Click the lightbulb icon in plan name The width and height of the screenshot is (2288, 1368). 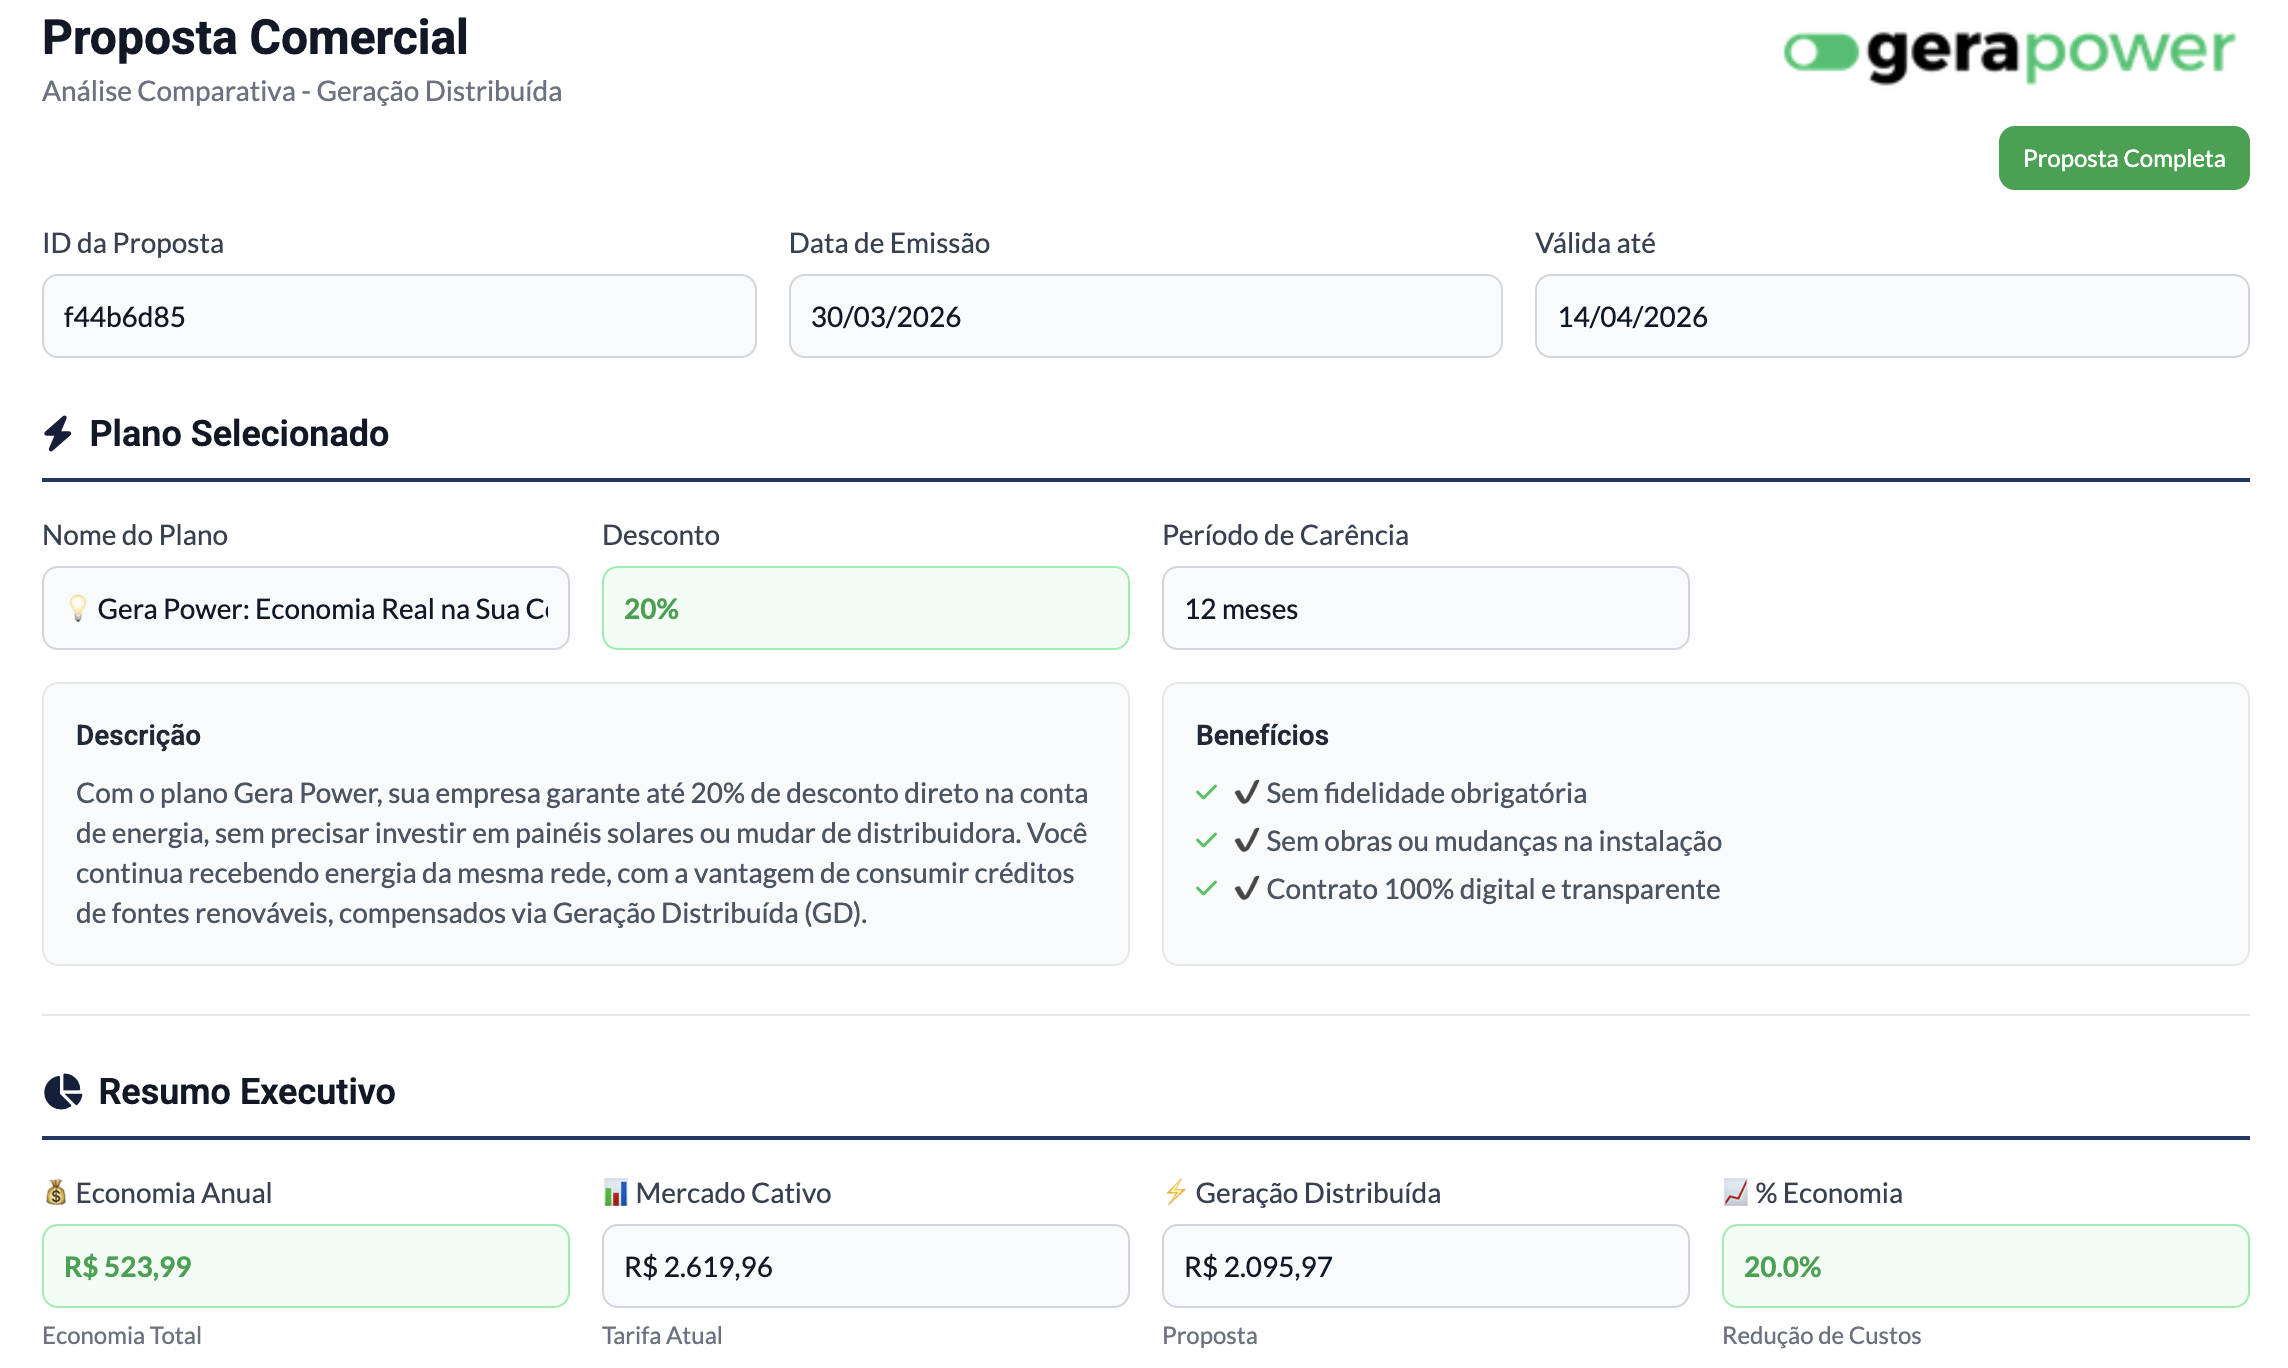coord(77,608)
